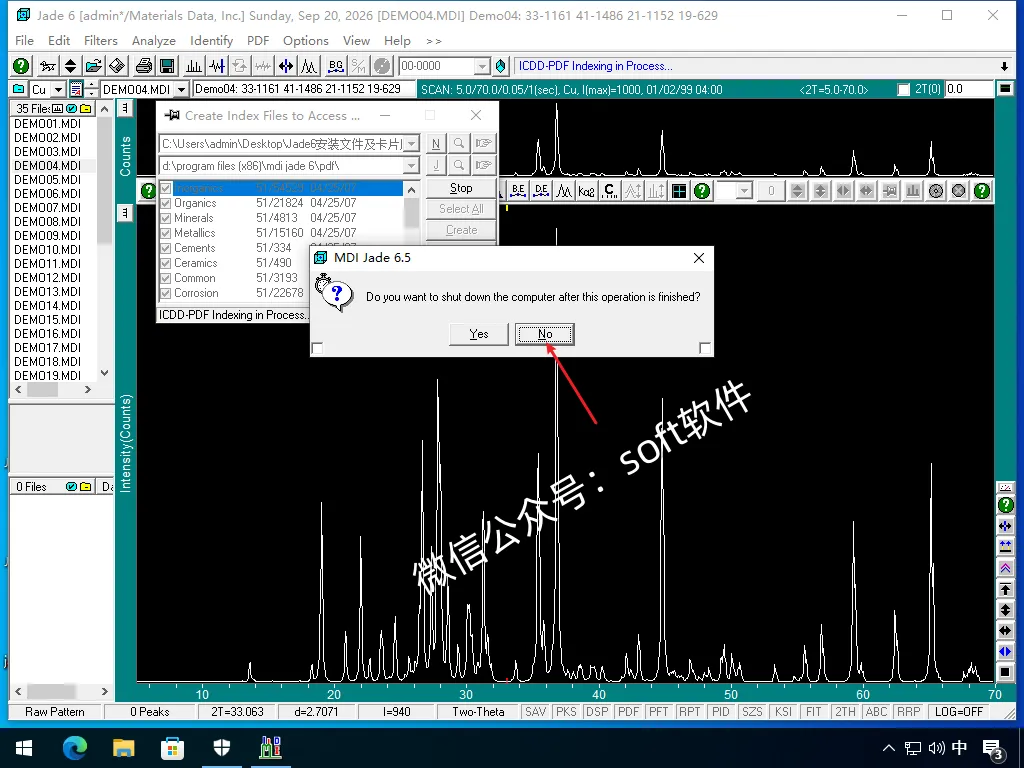Open the Identify menu
This screenshot has width=1024, height=768.
(x=211, y=40)
